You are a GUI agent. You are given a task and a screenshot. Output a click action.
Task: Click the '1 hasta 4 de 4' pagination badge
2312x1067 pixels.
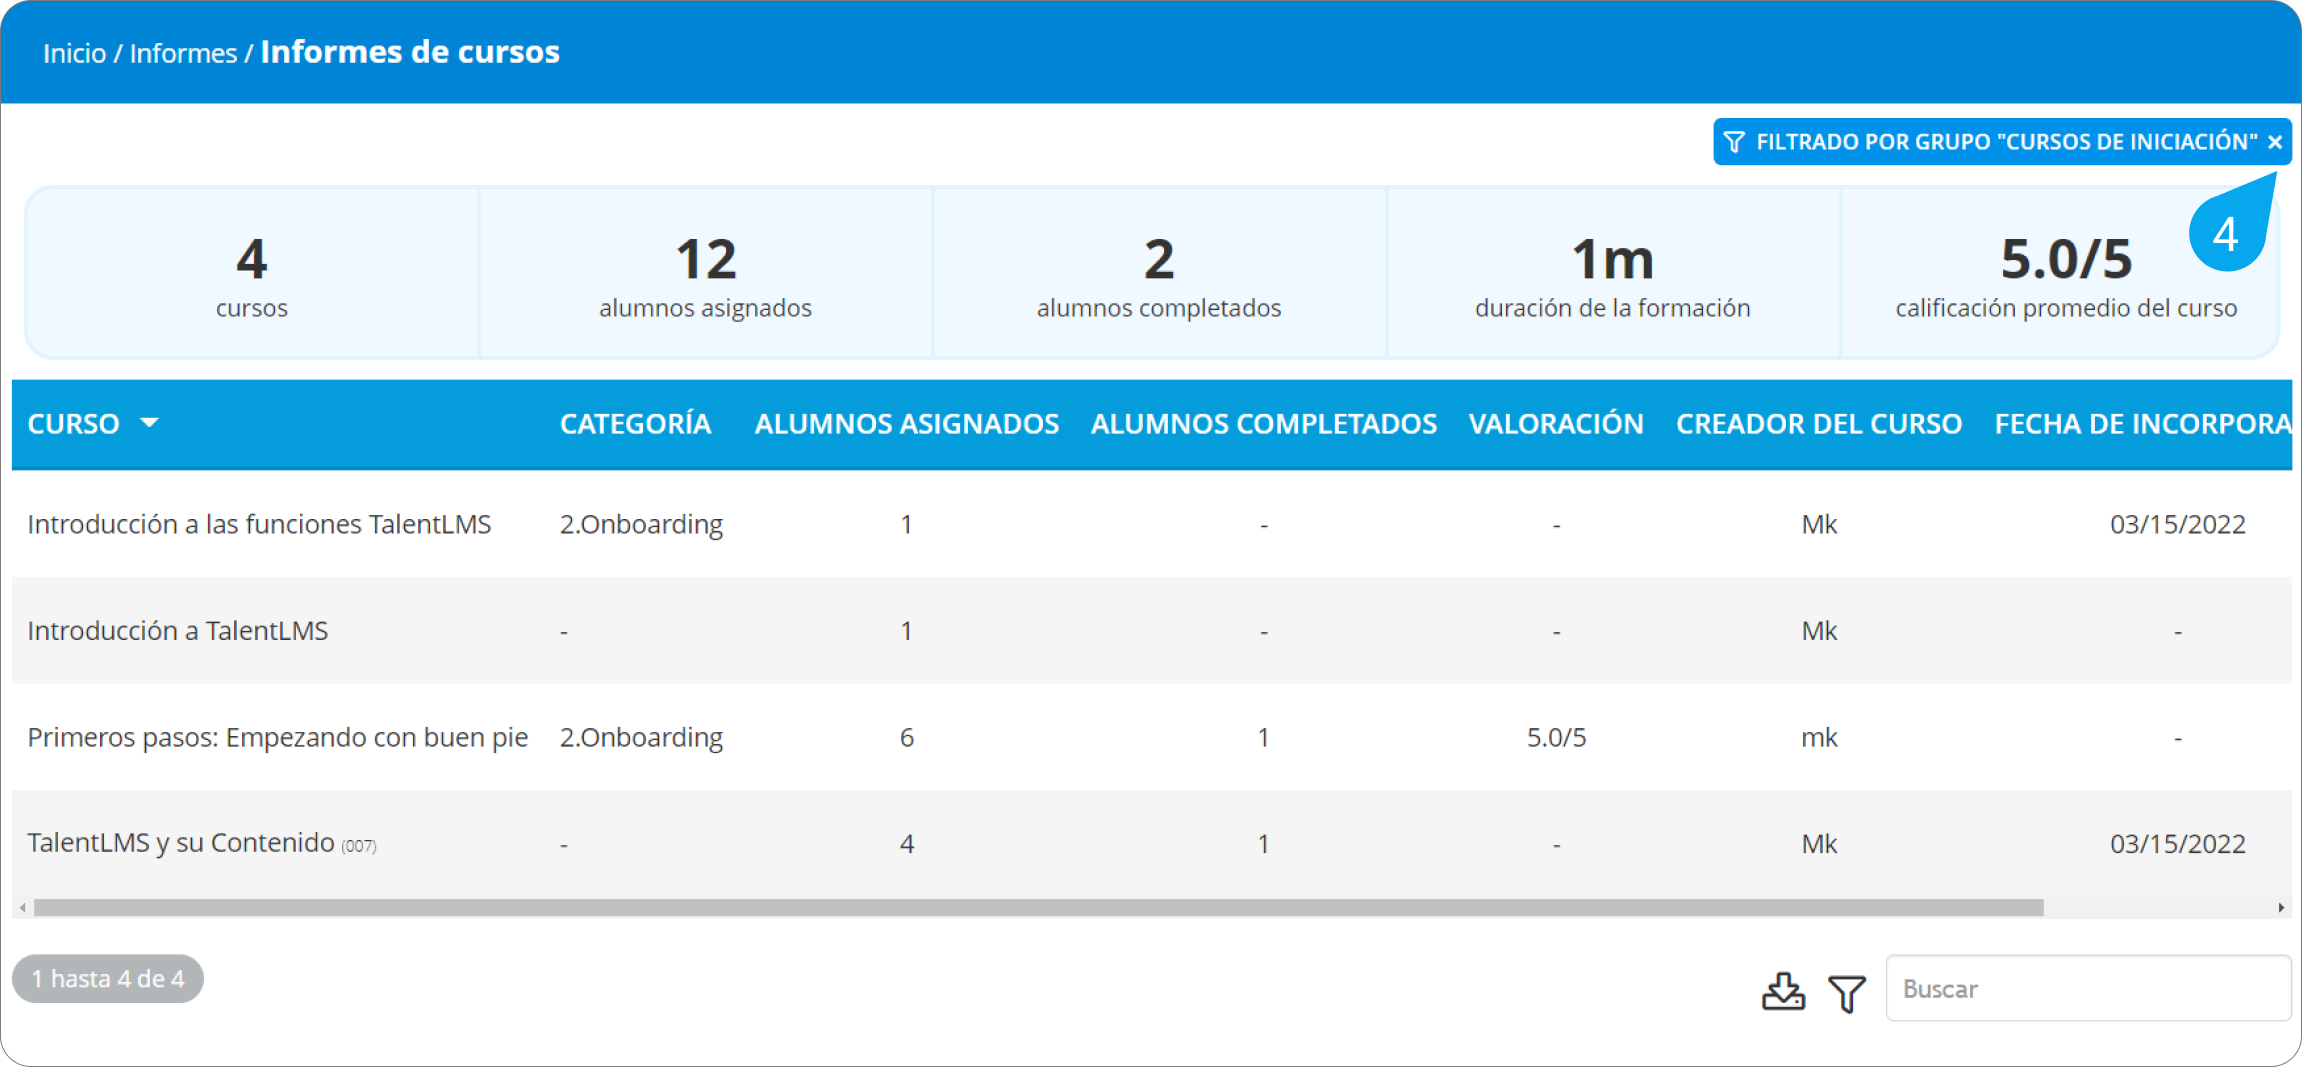108,978
